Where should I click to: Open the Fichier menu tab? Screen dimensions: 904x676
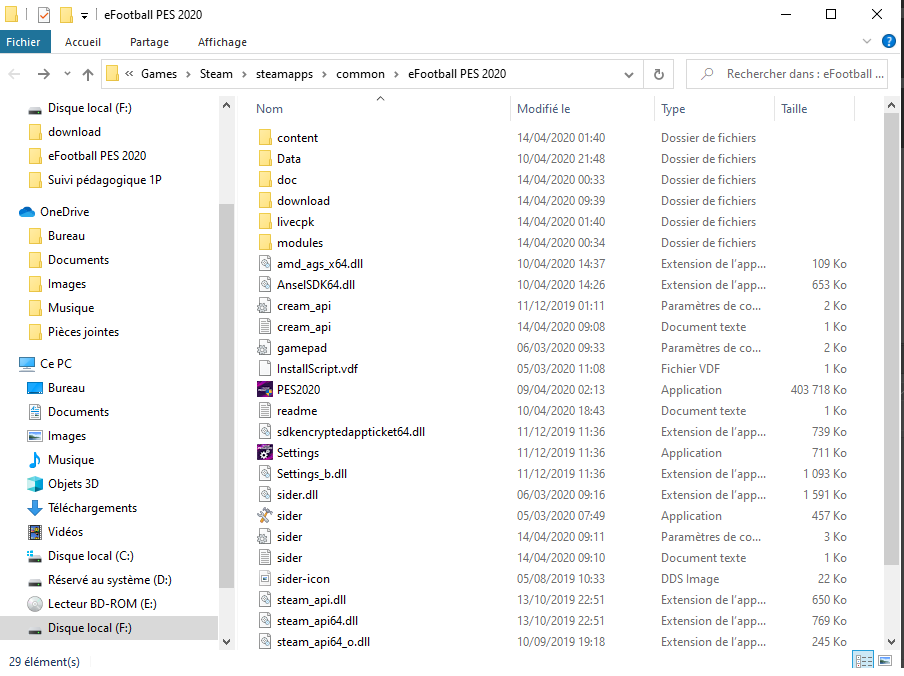24,42
